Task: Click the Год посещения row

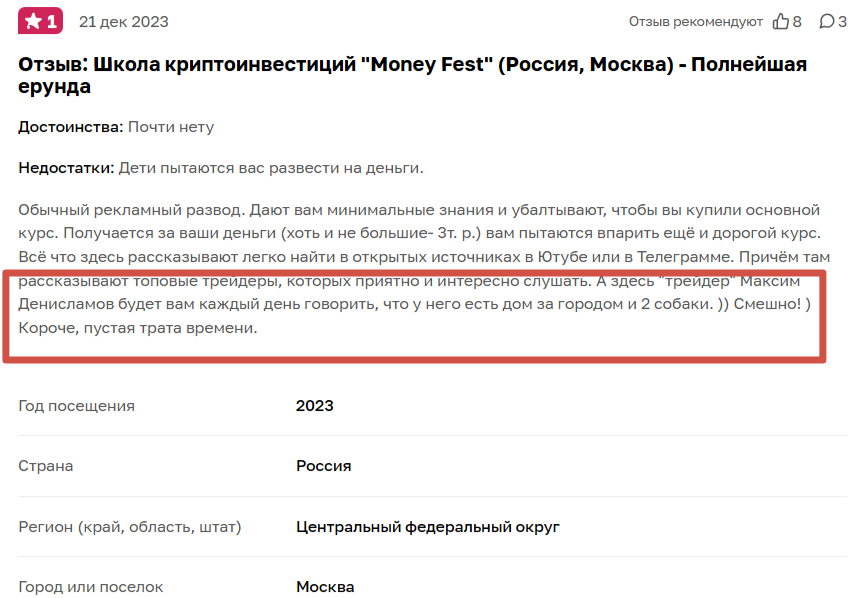Action: 75,404
